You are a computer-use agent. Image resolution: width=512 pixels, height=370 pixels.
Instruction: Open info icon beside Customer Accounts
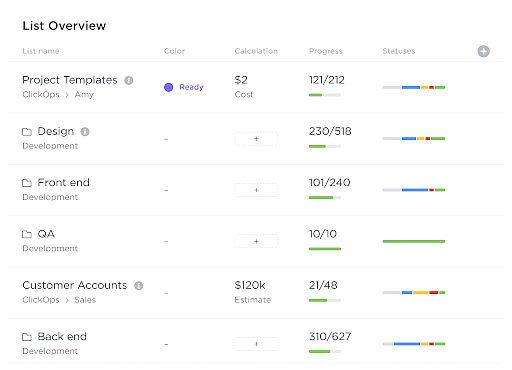139,286
